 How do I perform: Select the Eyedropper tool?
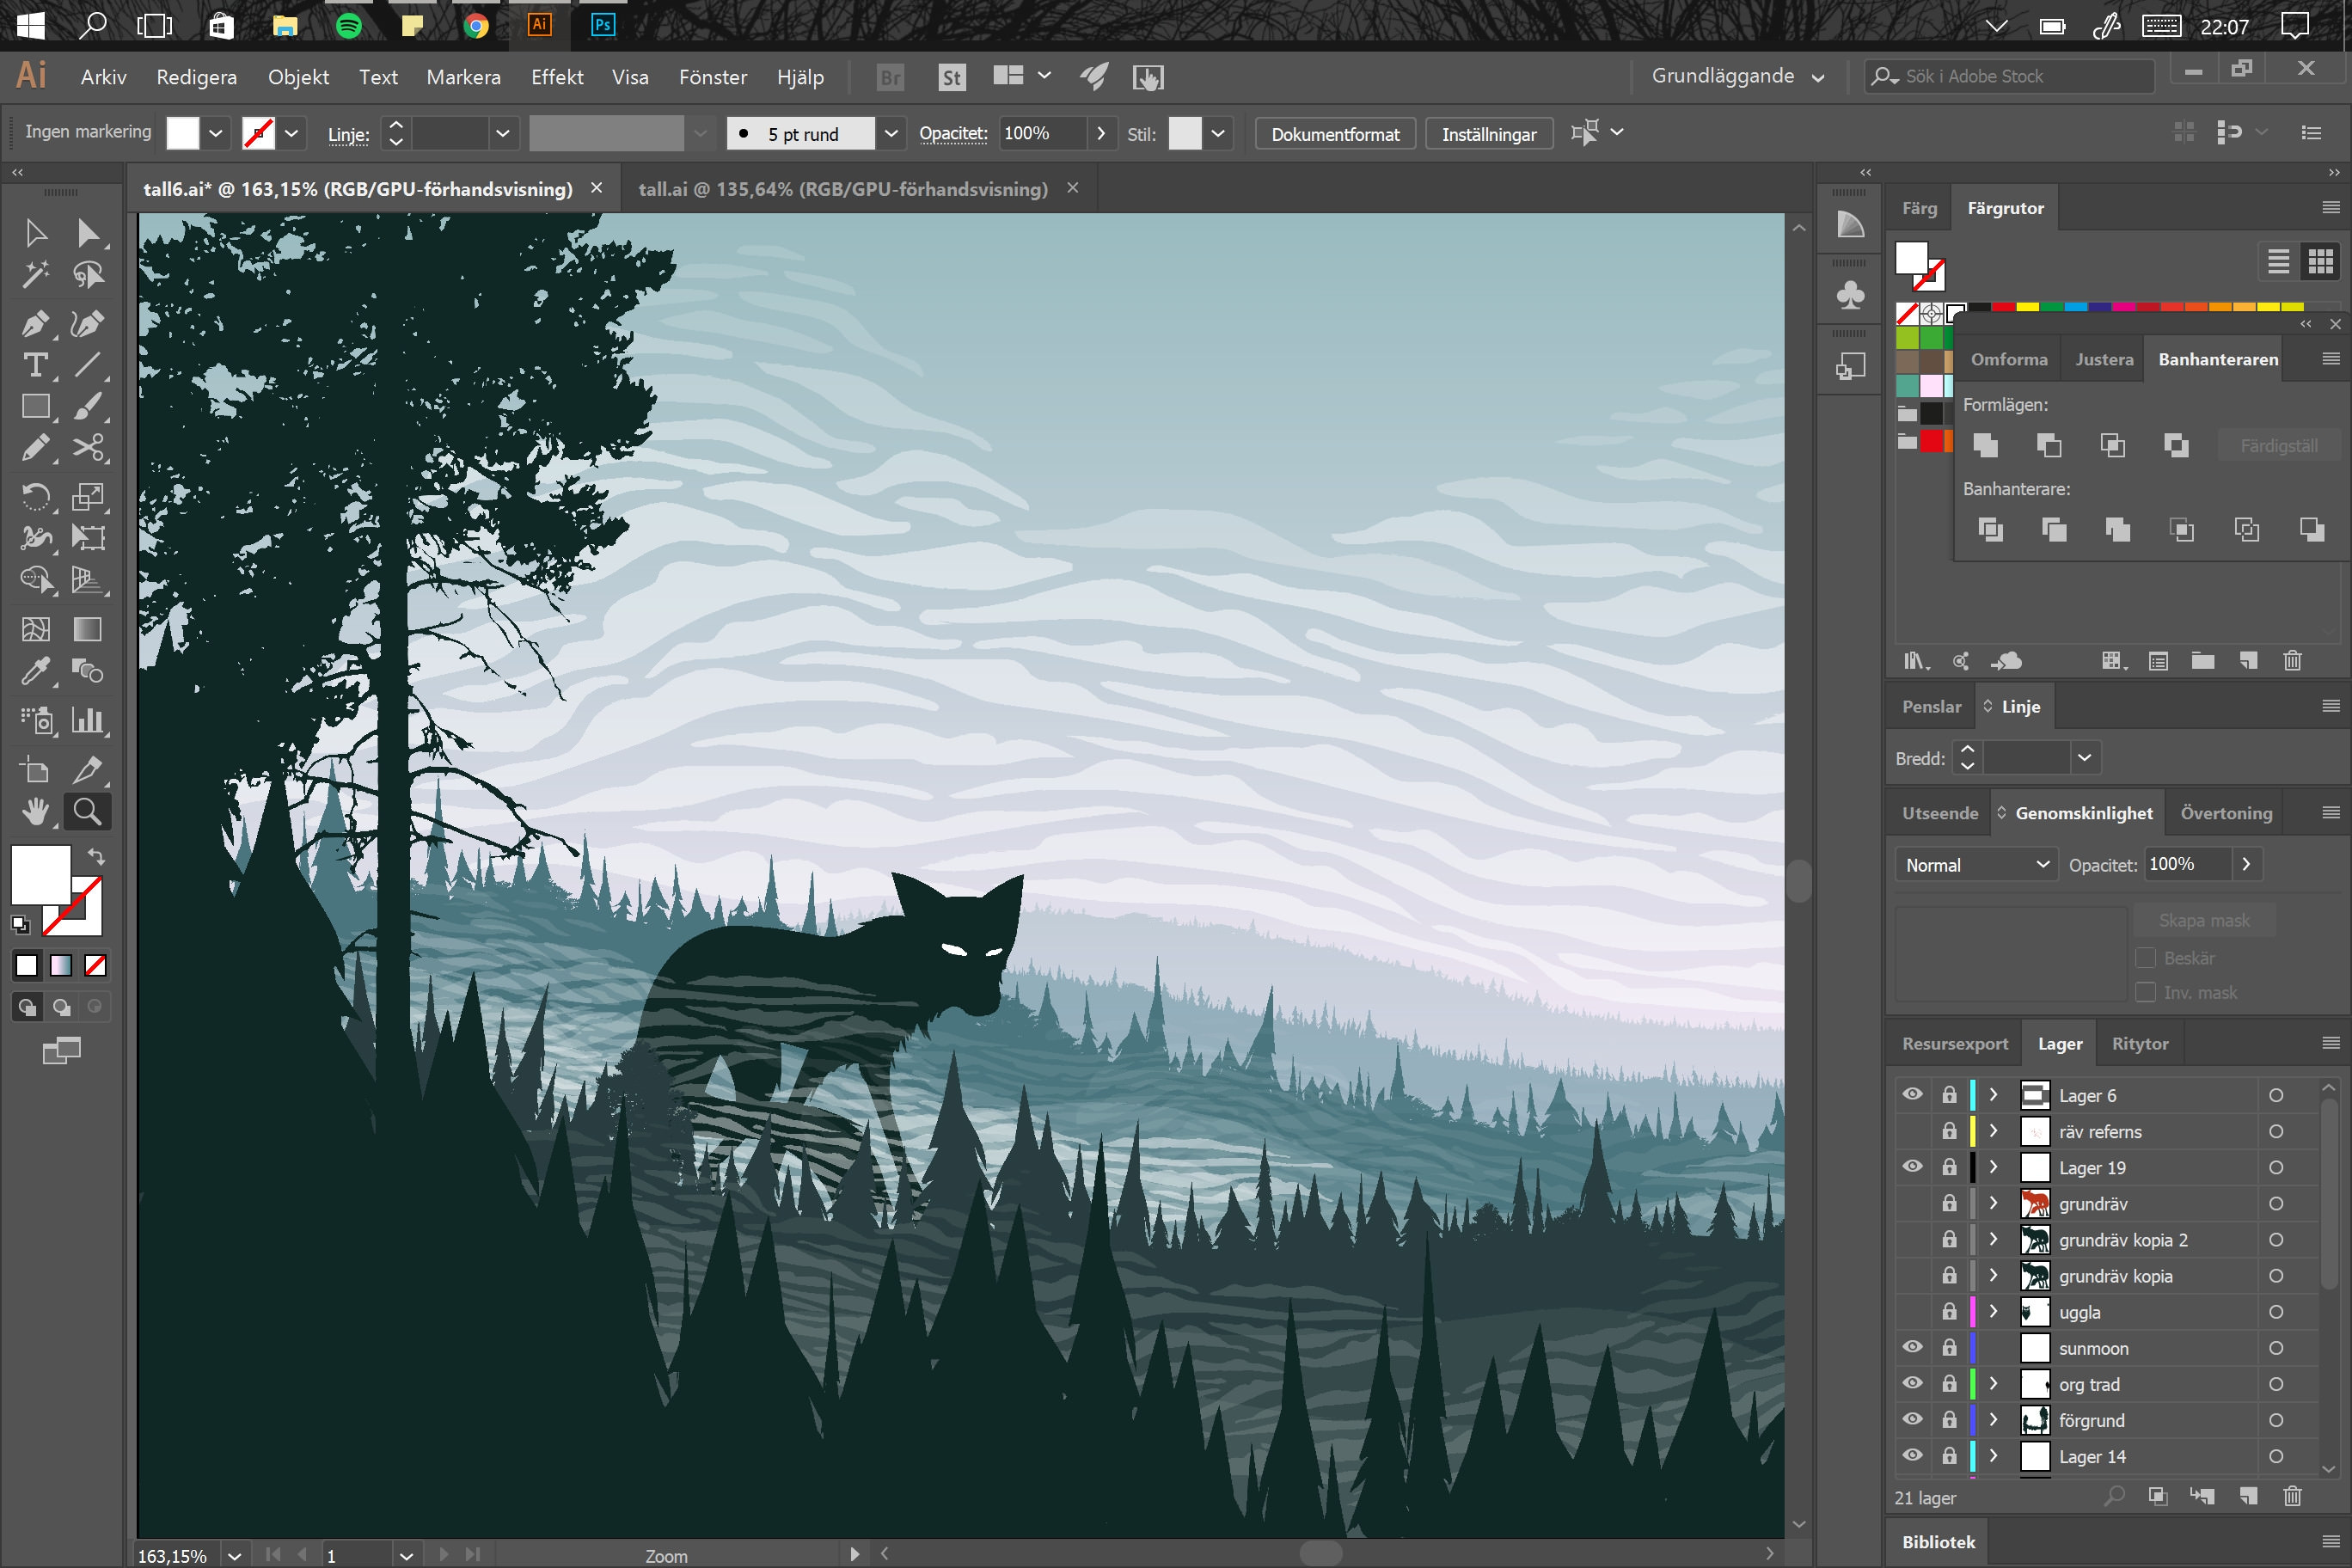coord(37,671)
